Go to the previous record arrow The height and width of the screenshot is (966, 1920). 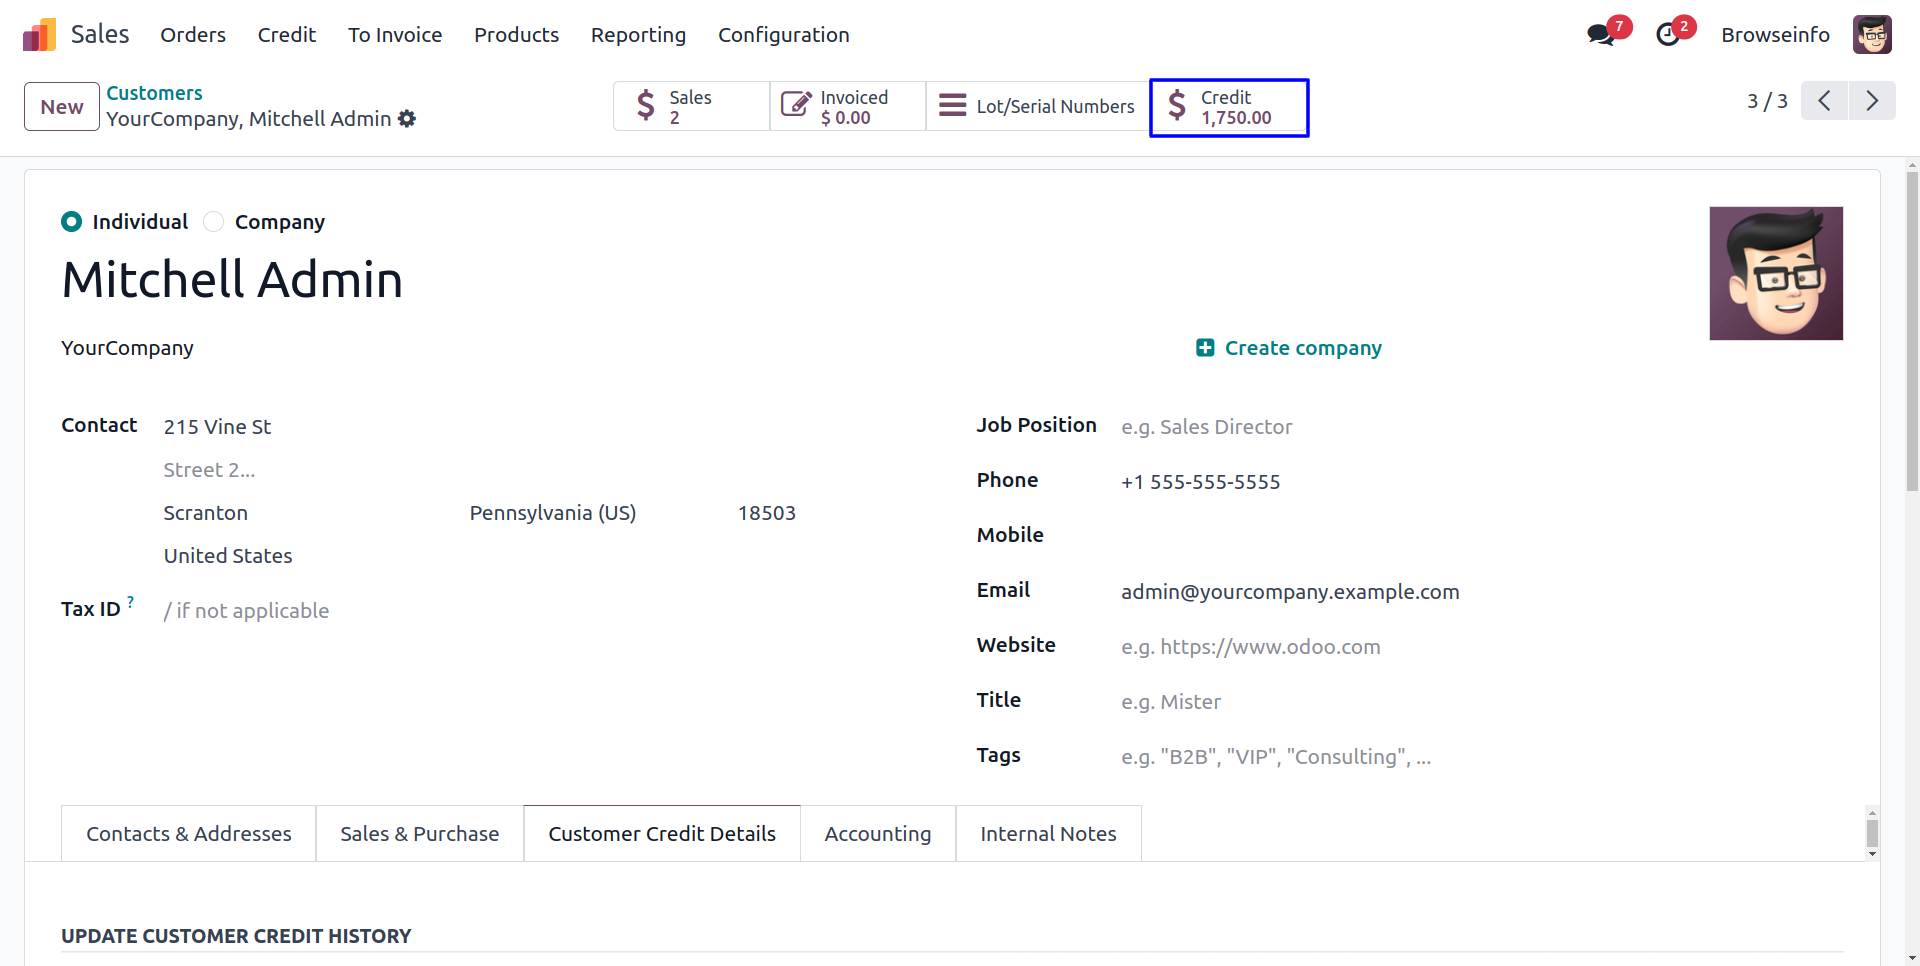[x=1824, y=101]
